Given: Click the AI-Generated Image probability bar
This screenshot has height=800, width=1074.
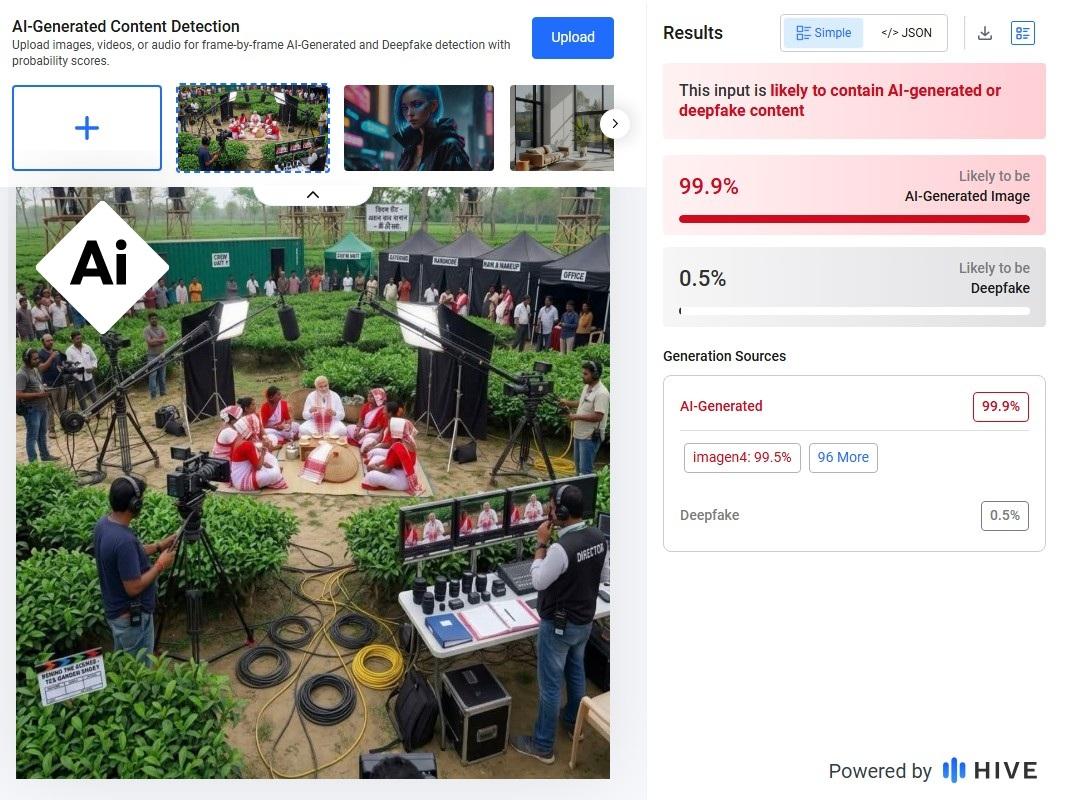Looking at the screenshot, I should pos(854,219).
